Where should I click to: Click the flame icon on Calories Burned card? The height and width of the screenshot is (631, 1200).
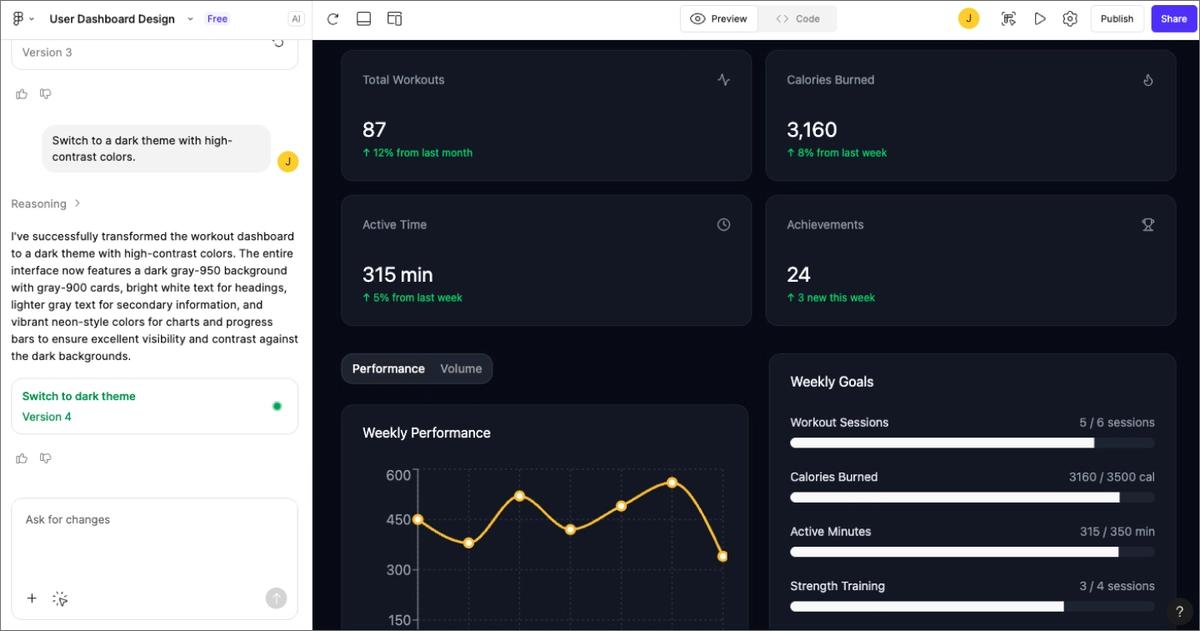1148,79
